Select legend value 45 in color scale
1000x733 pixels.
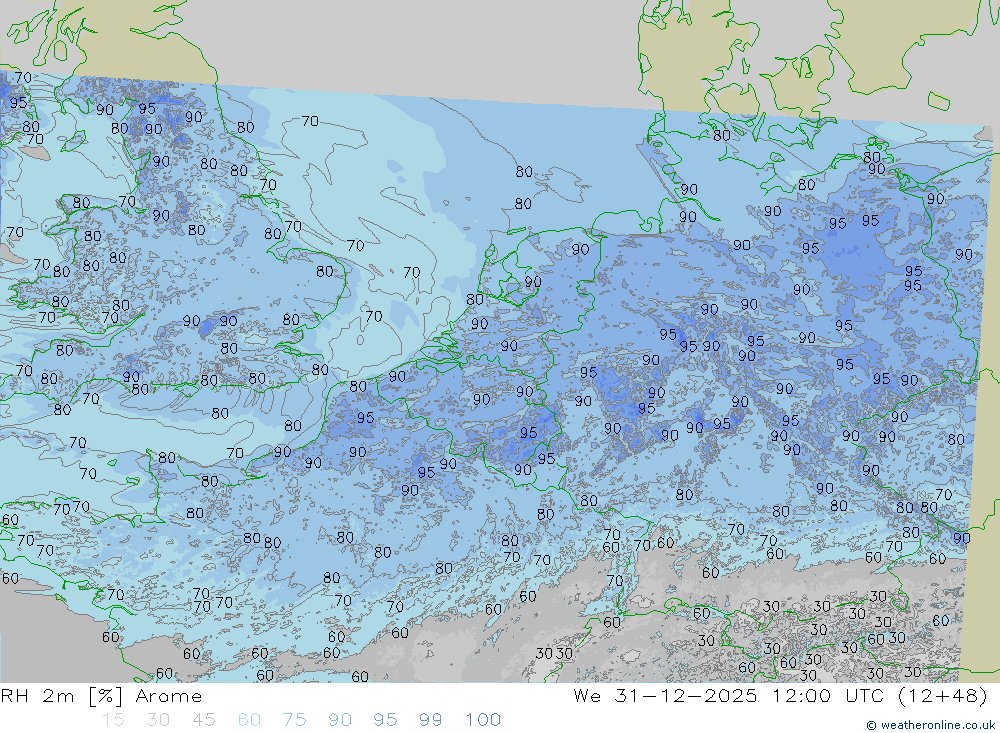point(204,720)
